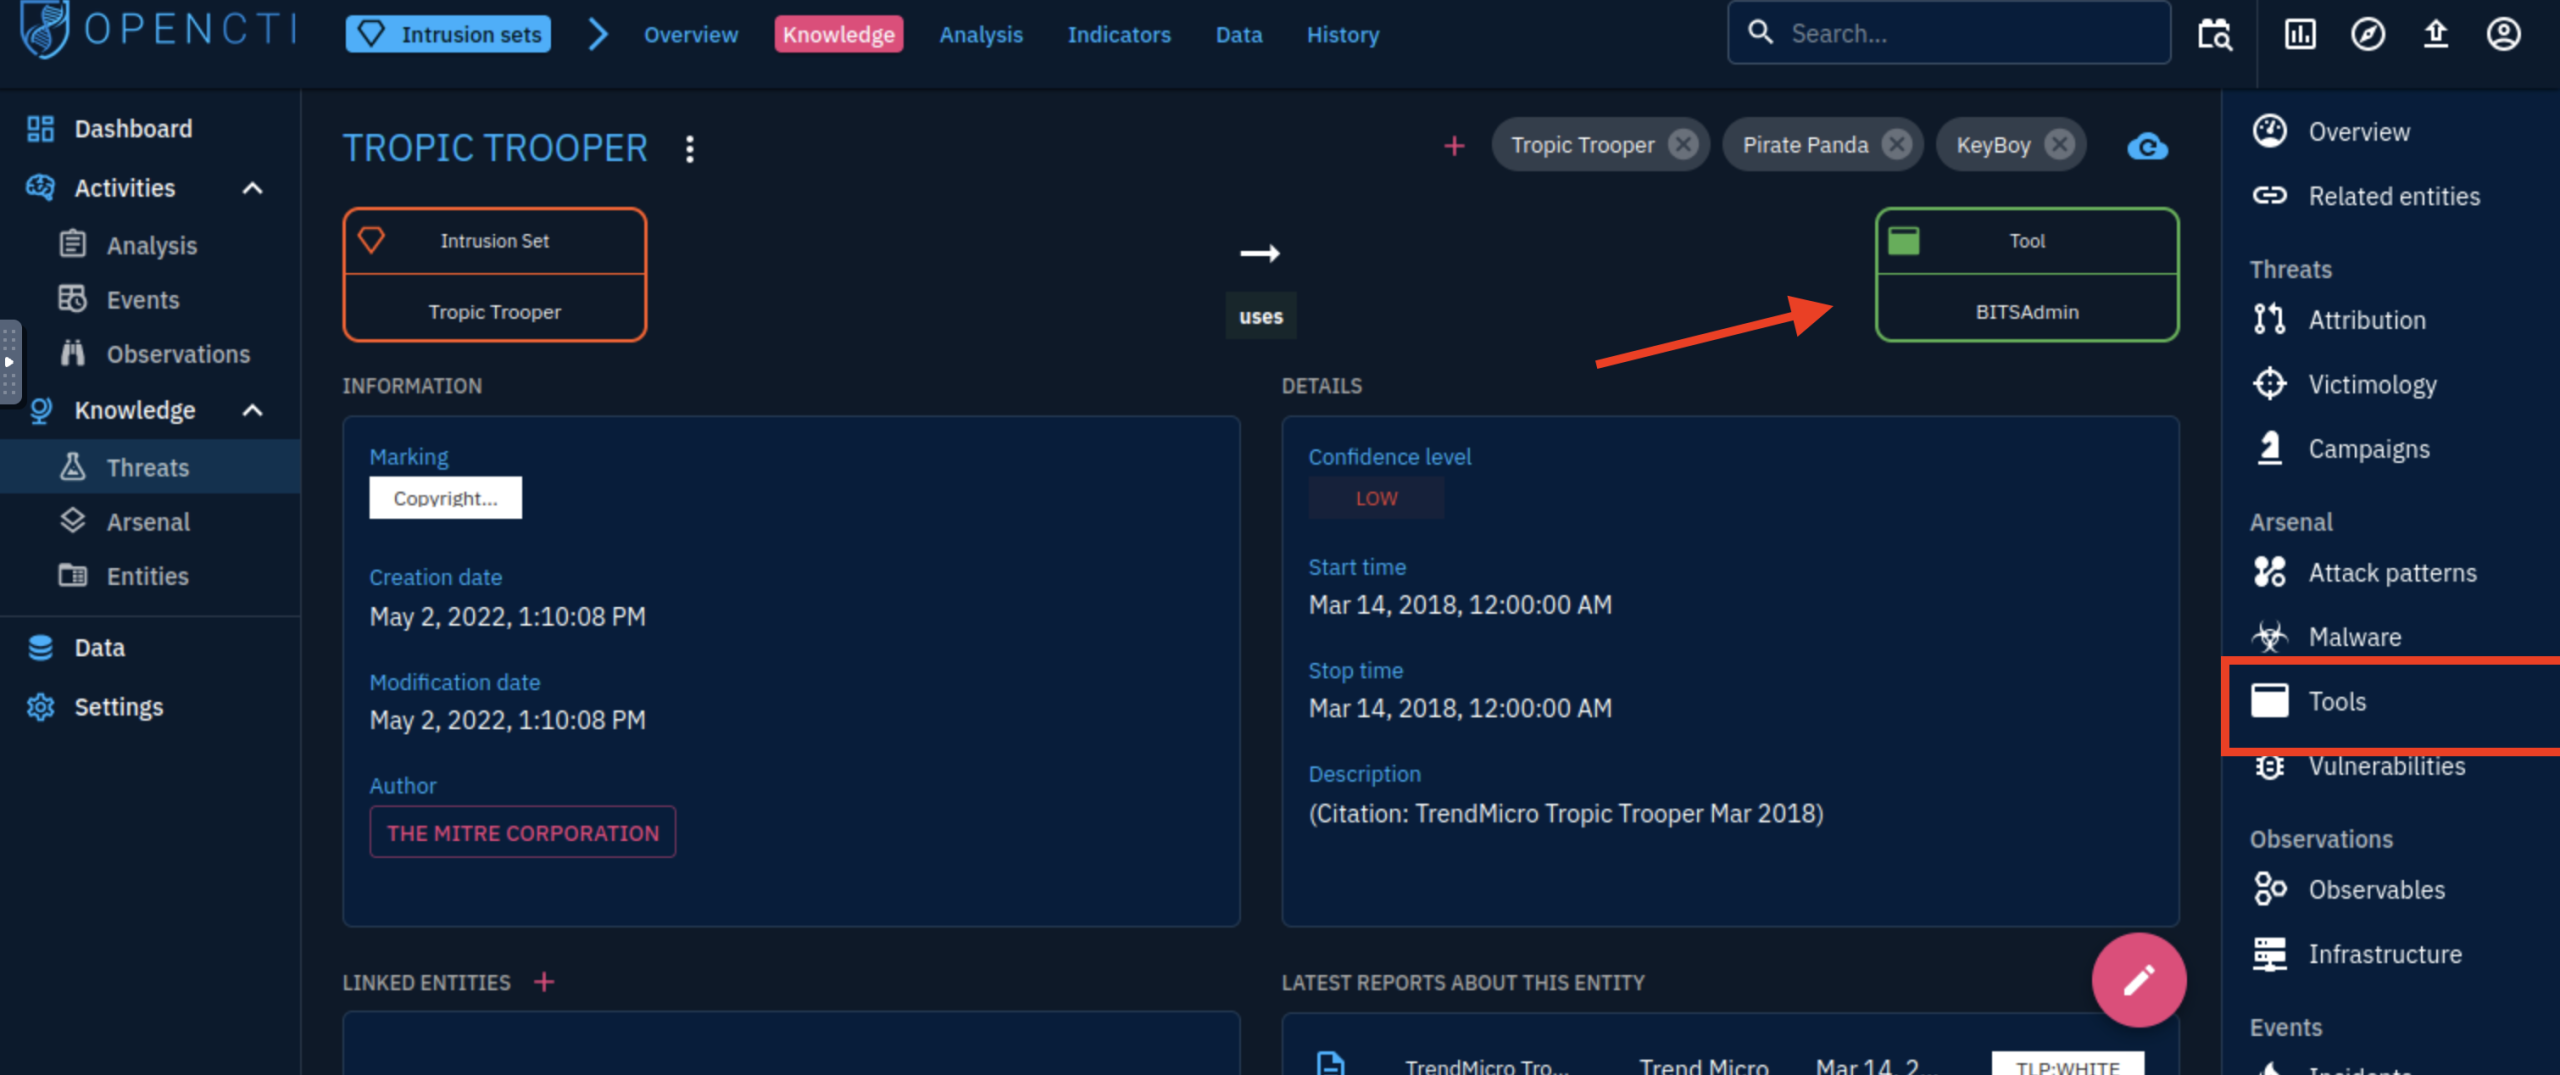Open the BITSAdmin Tool card
Image resolution: width=2560 pixels, height=1075 pixels.
[2027, 275]
